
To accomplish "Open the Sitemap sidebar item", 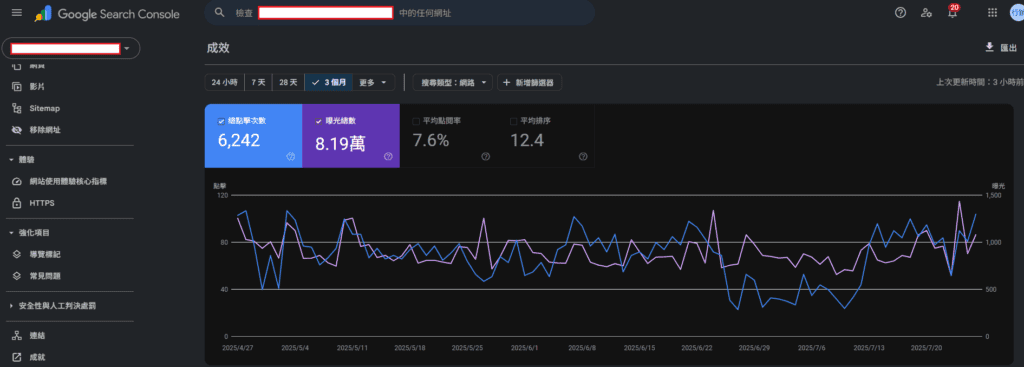I will click(x=44, y=108).
